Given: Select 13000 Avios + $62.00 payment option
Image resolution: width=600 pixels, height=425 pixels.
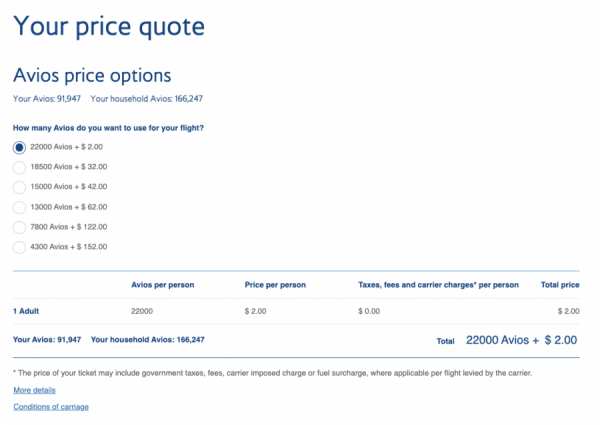Looking at the screenshot, I should [19, 207].
